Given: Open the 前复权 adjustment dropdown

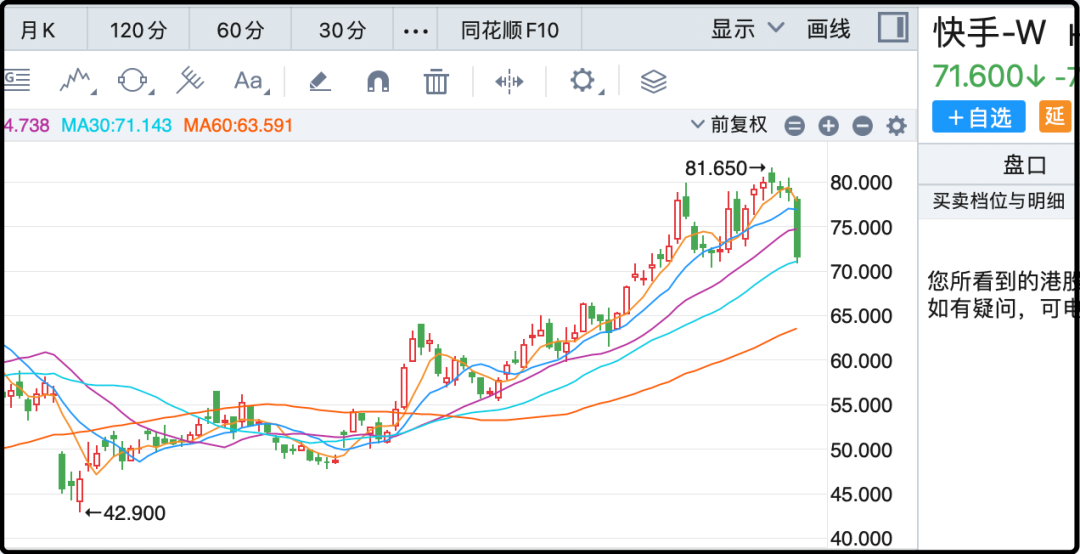Looking at the screenshot, I should [730, 125].
